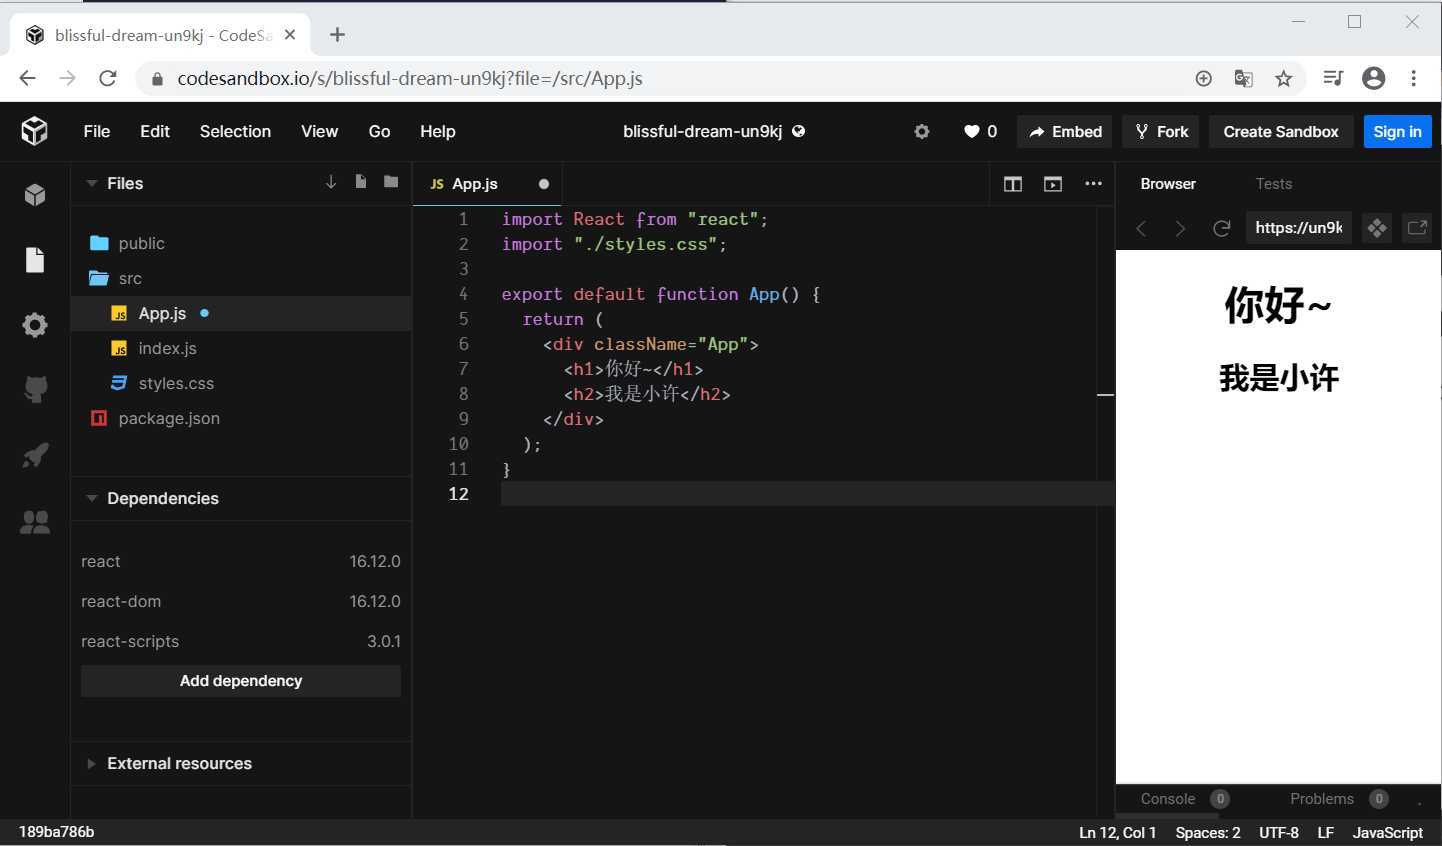Open the GitHub sidebar icon
1442x846 pixels.
(x=35, y=389)
